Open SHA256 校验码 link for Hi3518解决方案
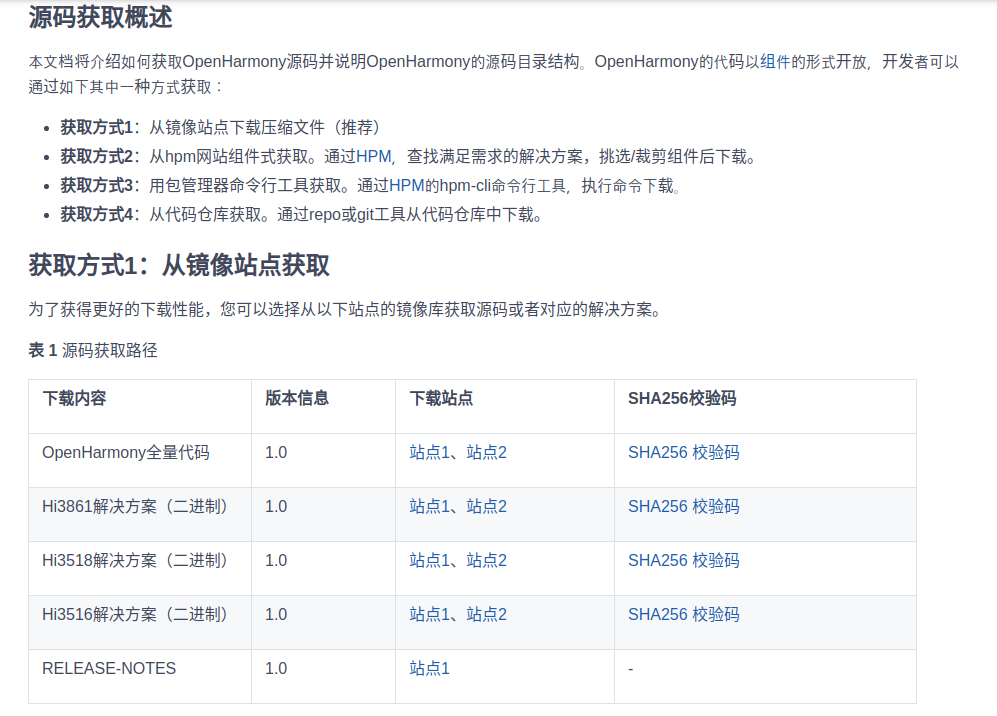This screenshot has height=716, width=997. click(684, 560)
